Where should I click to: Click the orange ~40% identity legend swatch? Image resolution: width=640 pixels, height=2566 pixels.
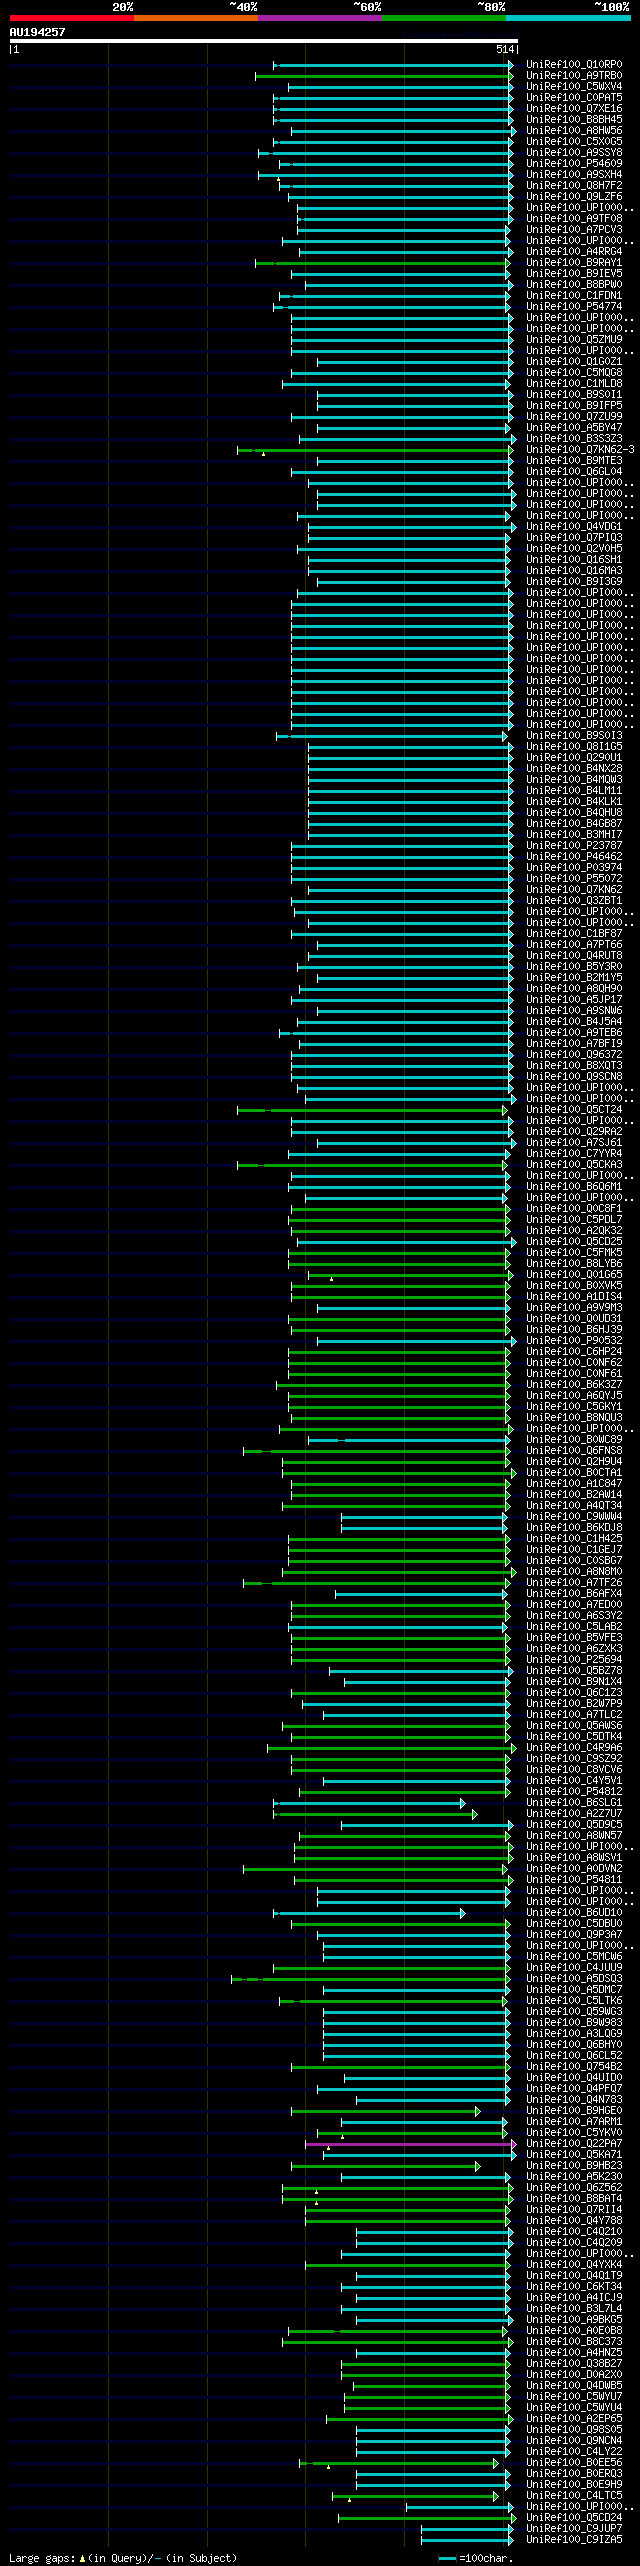[195, 18]
